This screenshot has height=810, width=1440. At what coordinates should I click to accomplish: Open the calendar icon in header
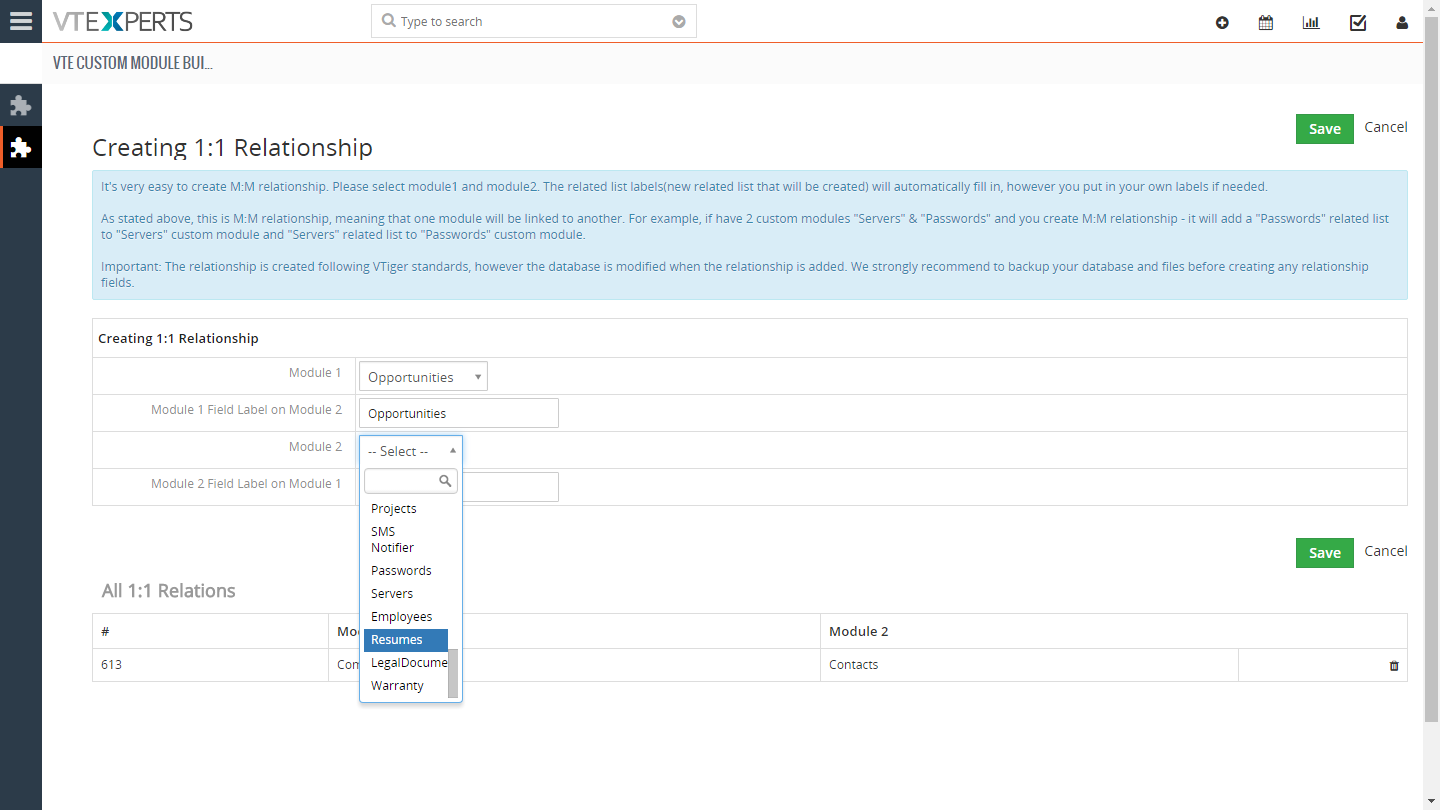(x=1266, y=22)
